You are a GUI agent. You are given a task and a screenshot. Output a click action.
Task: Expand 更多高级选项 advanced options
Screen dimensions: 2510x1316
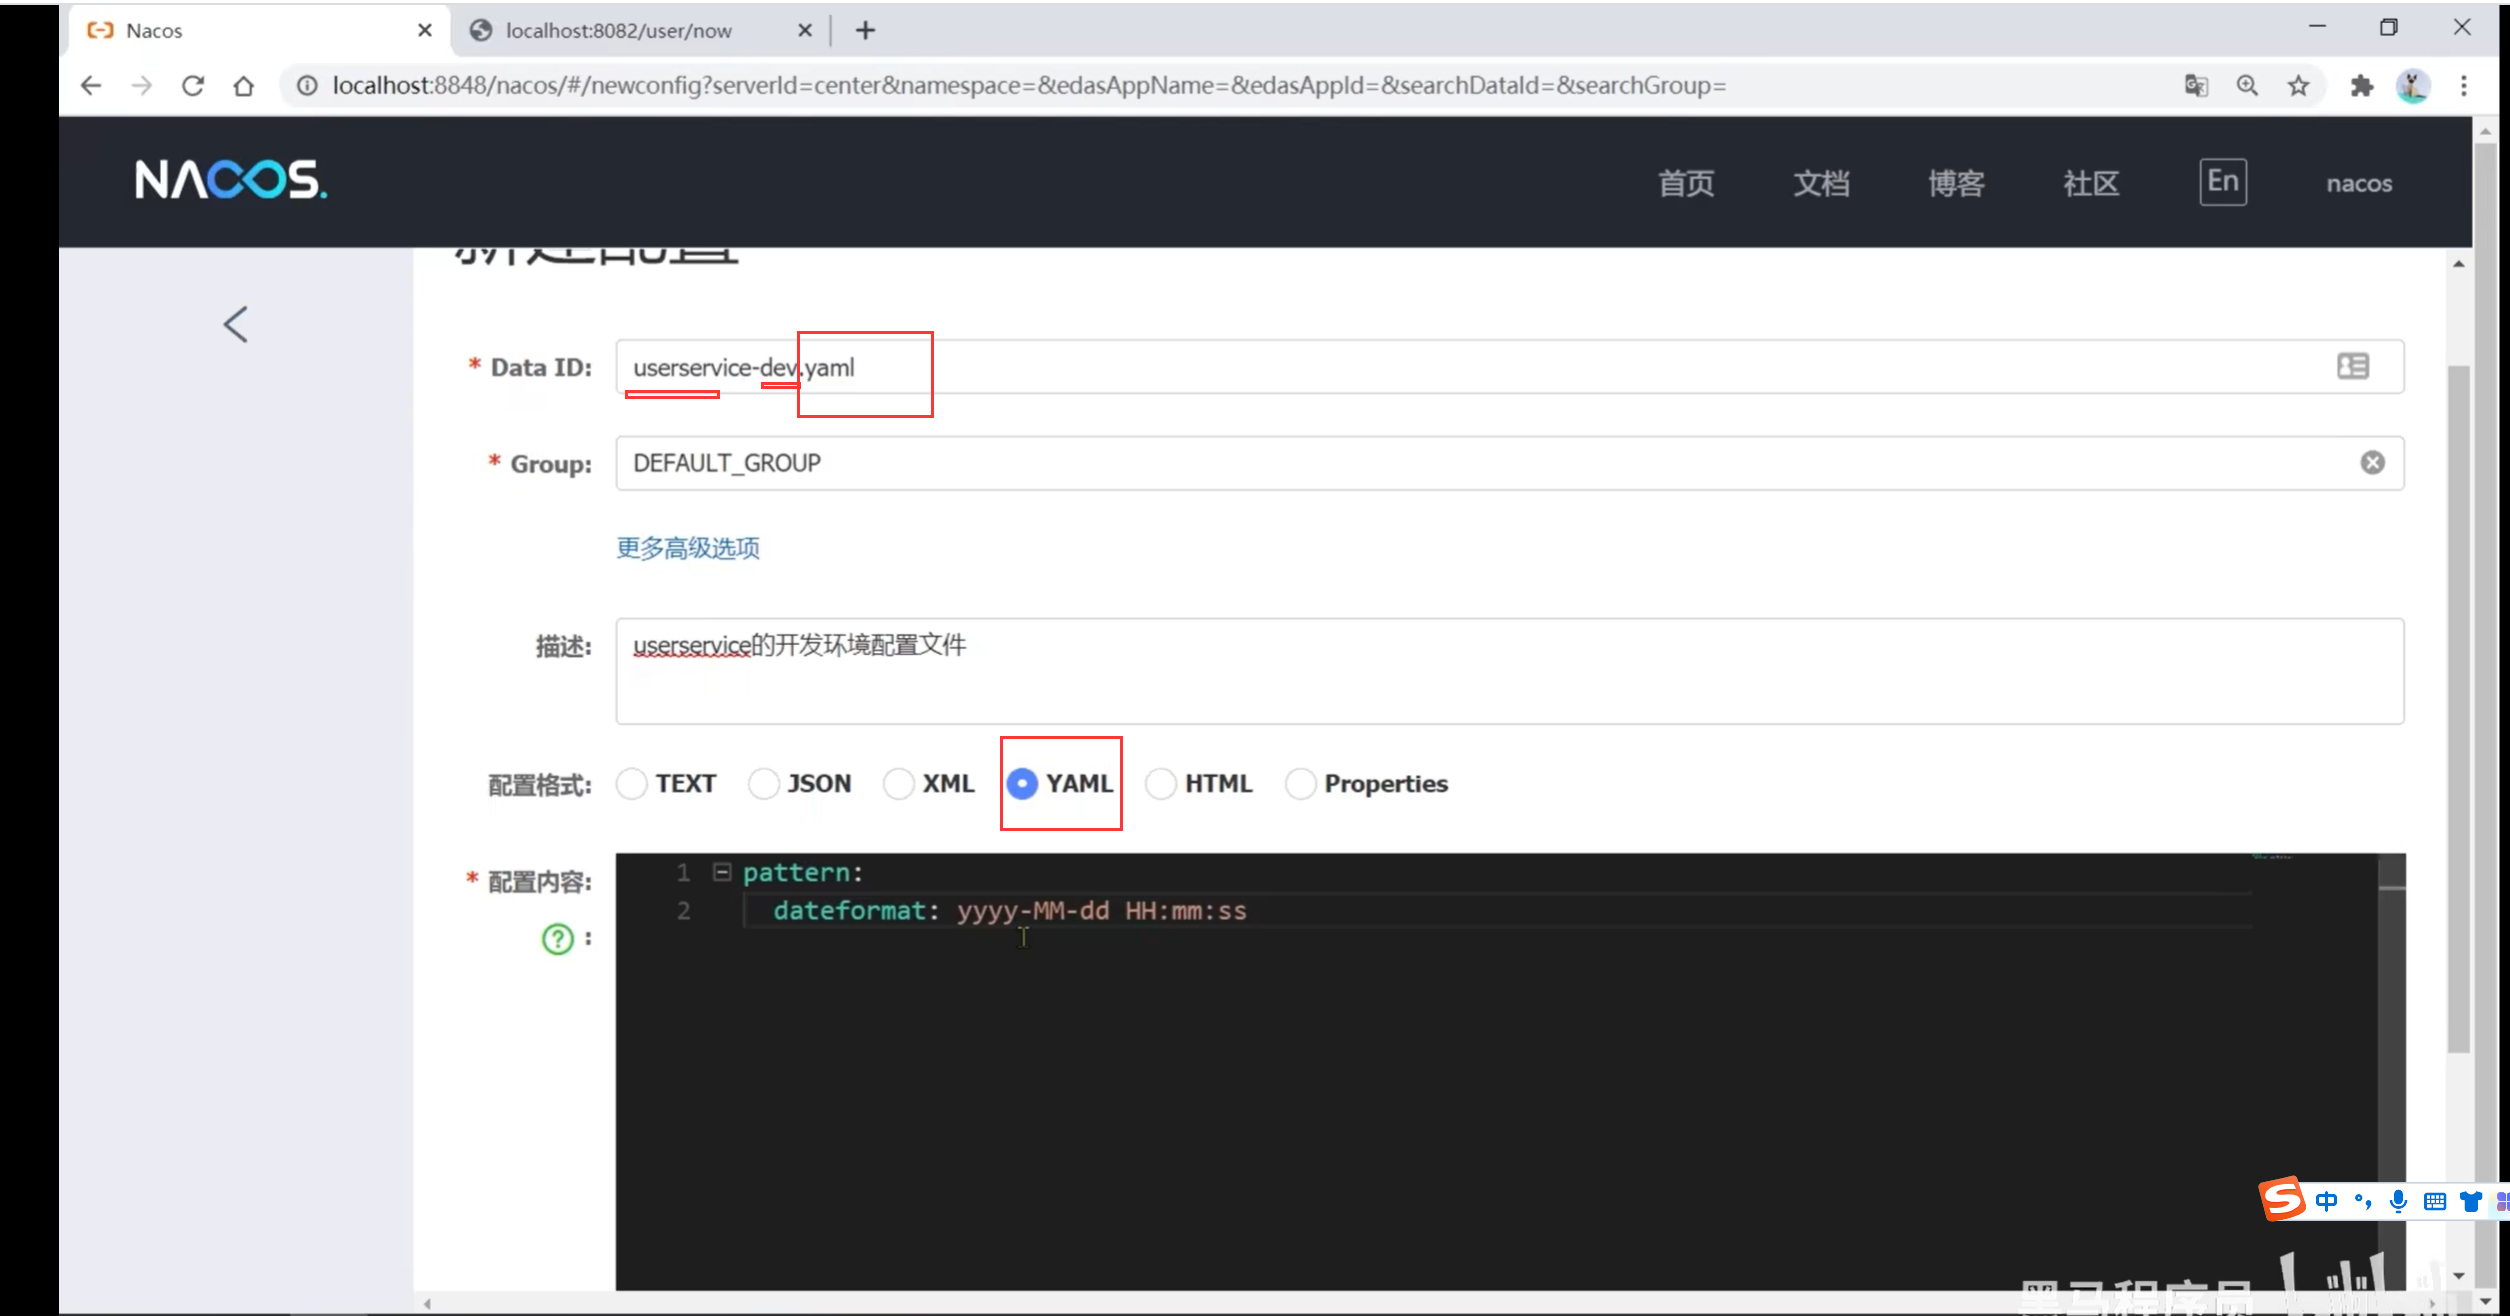point(688,548)
